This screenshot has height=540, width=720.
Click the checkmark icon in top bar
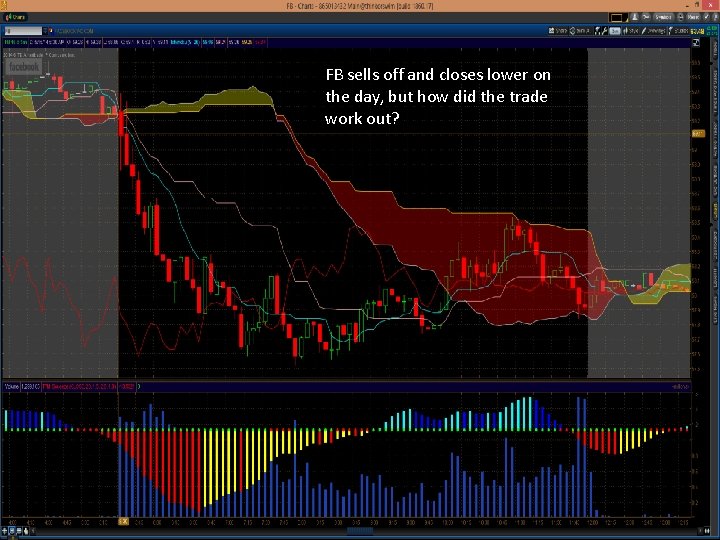(x=707, y=17)
